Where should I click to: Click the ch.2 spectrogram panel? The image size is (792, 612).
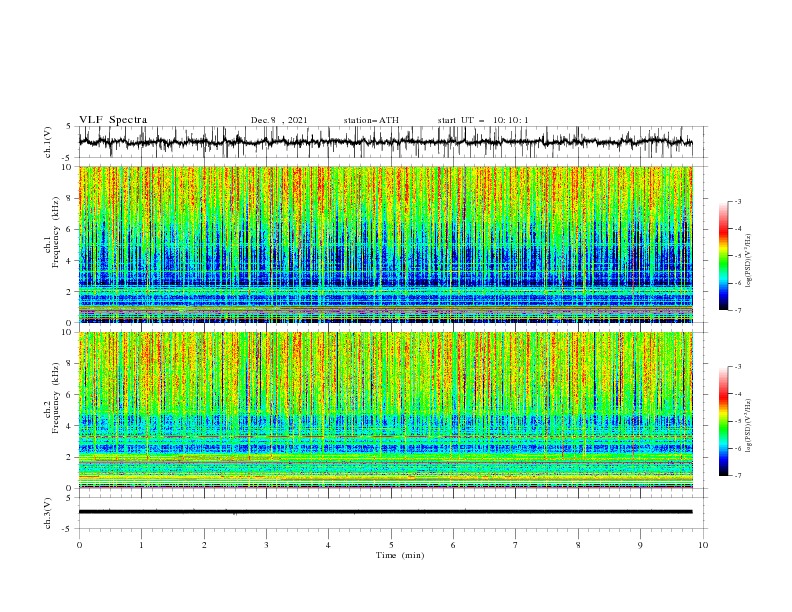[385, 410]
